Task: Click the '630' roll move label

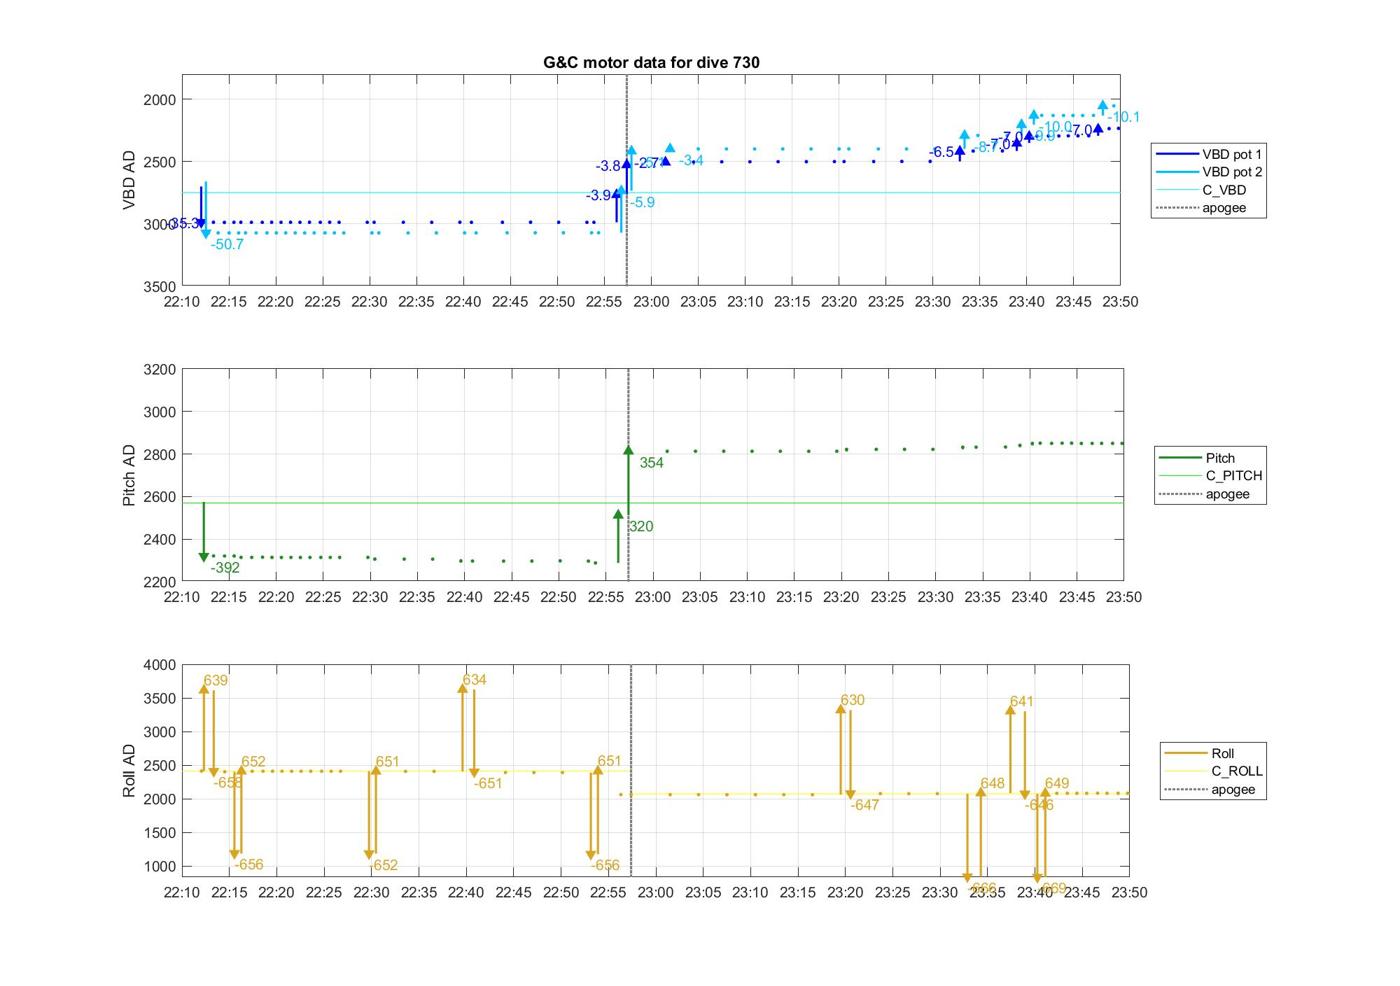Action: (x=852, y=701)
